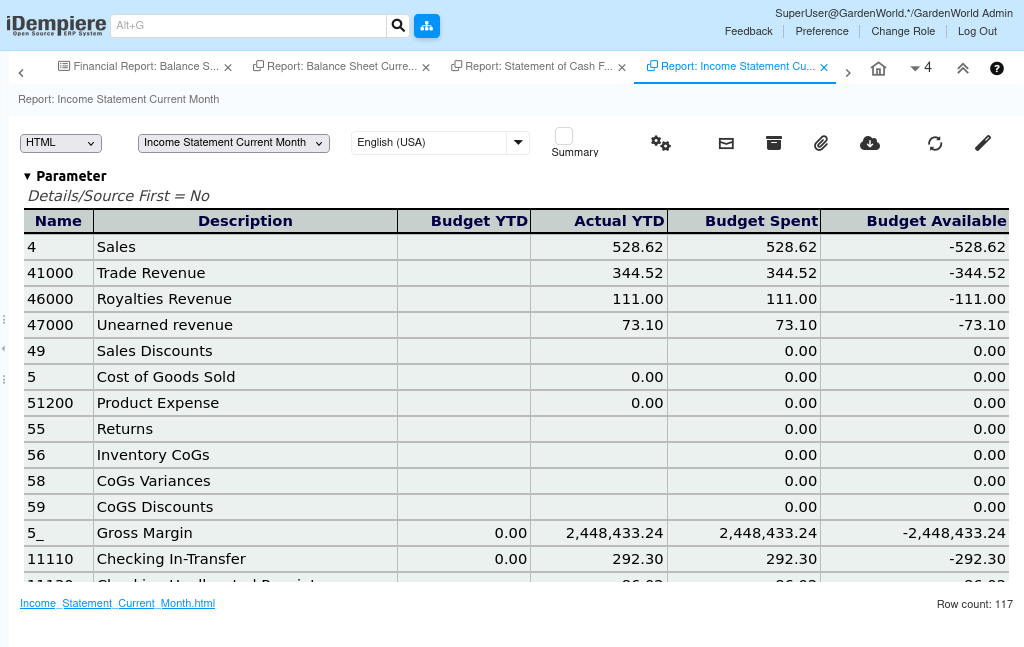Click the search magnifier icon
The height and width of the screenshot is (647, 1024).
pos(398,25)
